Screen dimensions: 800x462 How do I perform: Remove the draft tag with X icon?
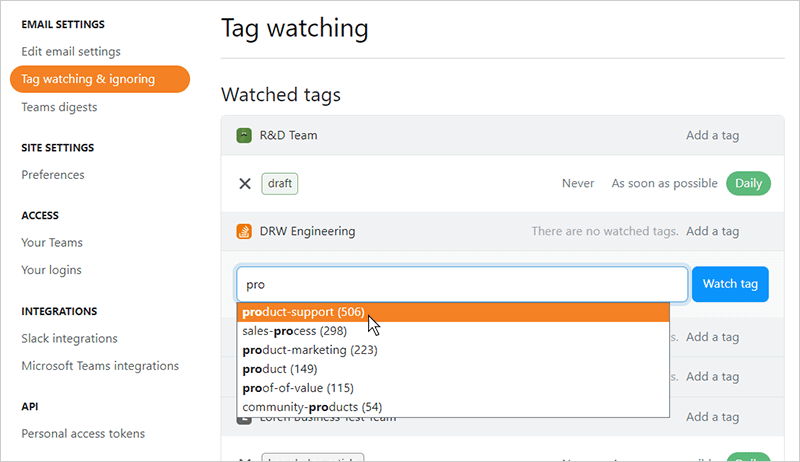[x=245, y=183]
